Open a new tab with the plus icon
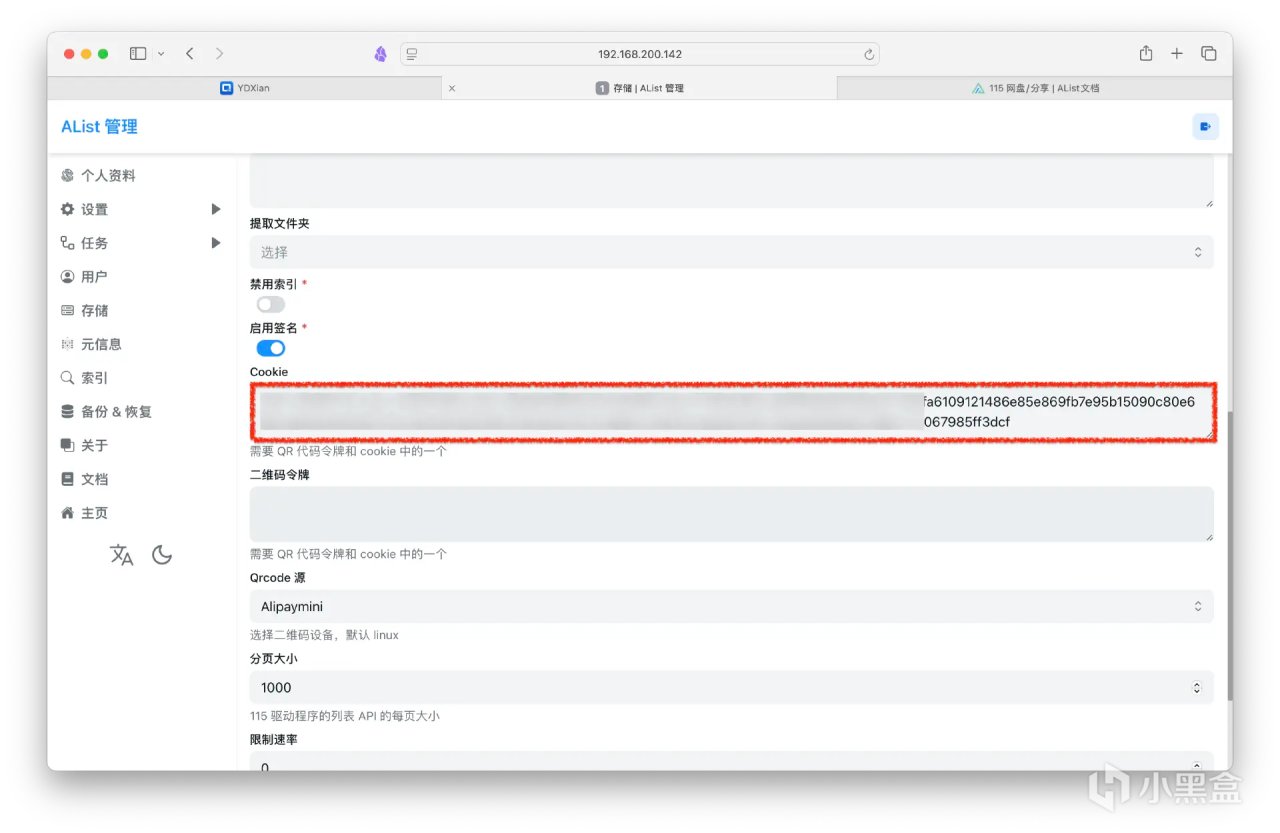This screenshot has height=833, width=1280. coord(1177,54)
